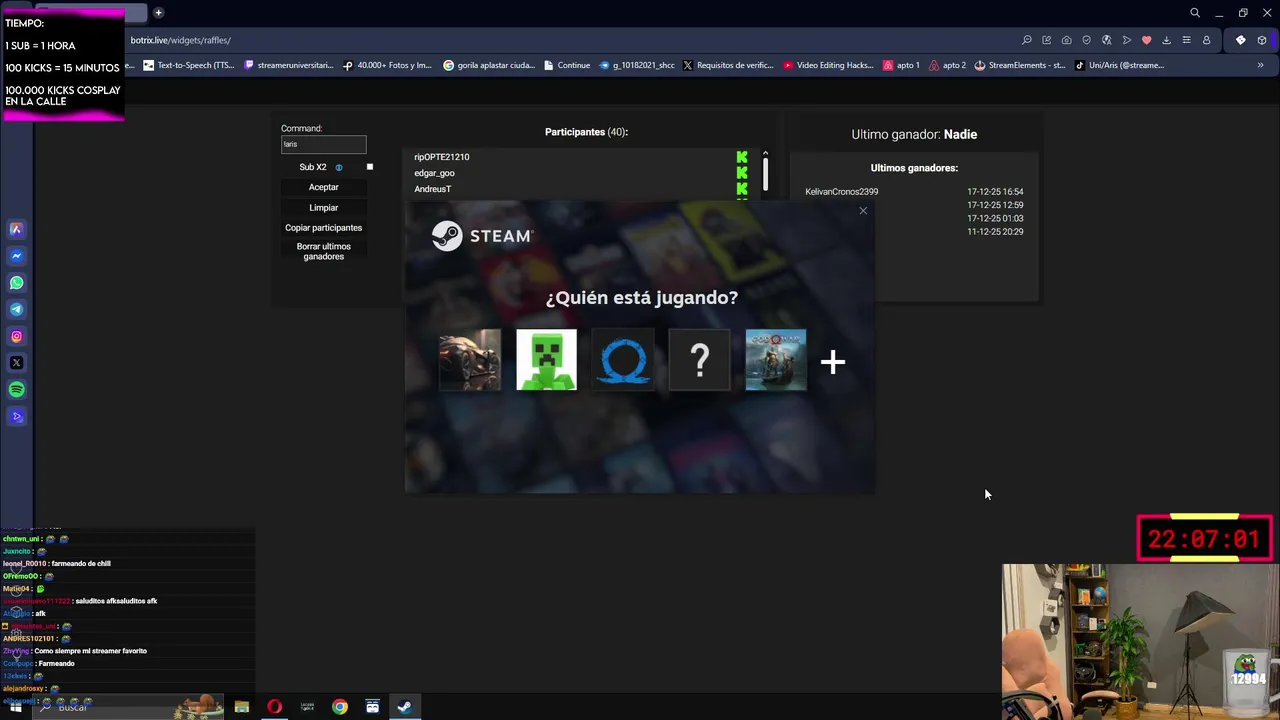Open browser tab search magnifier
The height and width of the screenshot is (720, 1280).
(1195, 13)
